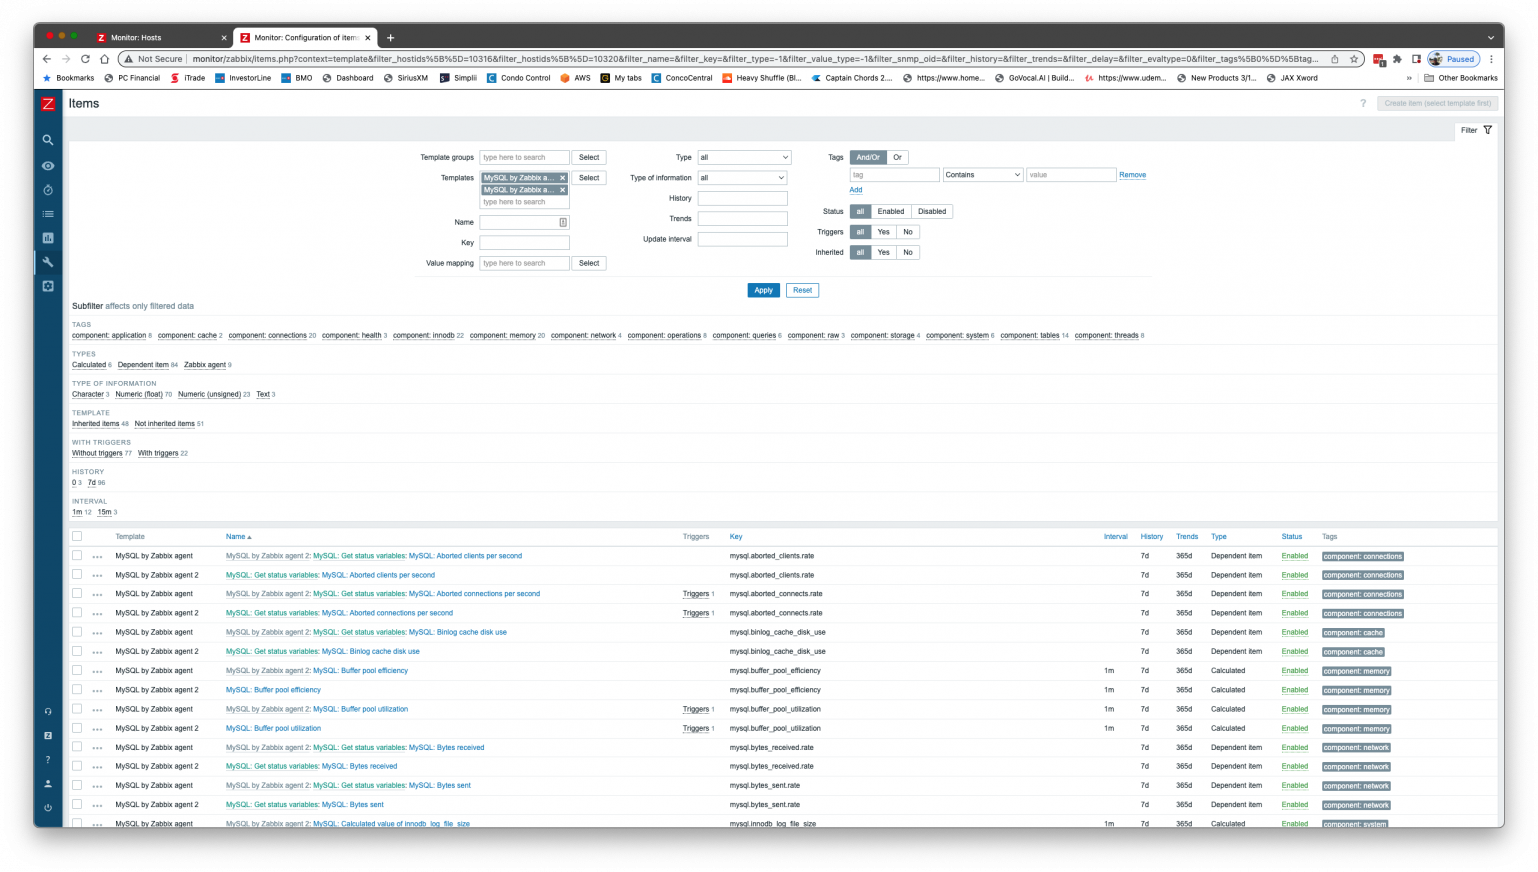Remove the tag filter row
Viewport: 1538px width, 872px height.
1132,175
